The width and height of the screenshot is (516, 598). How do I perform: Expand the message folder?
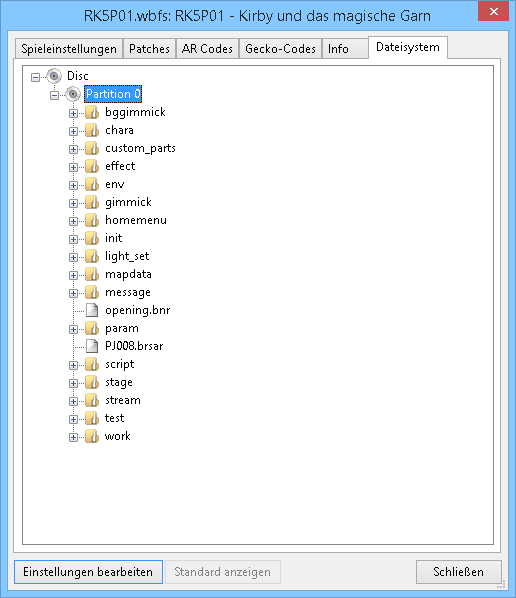click(73, 293)
